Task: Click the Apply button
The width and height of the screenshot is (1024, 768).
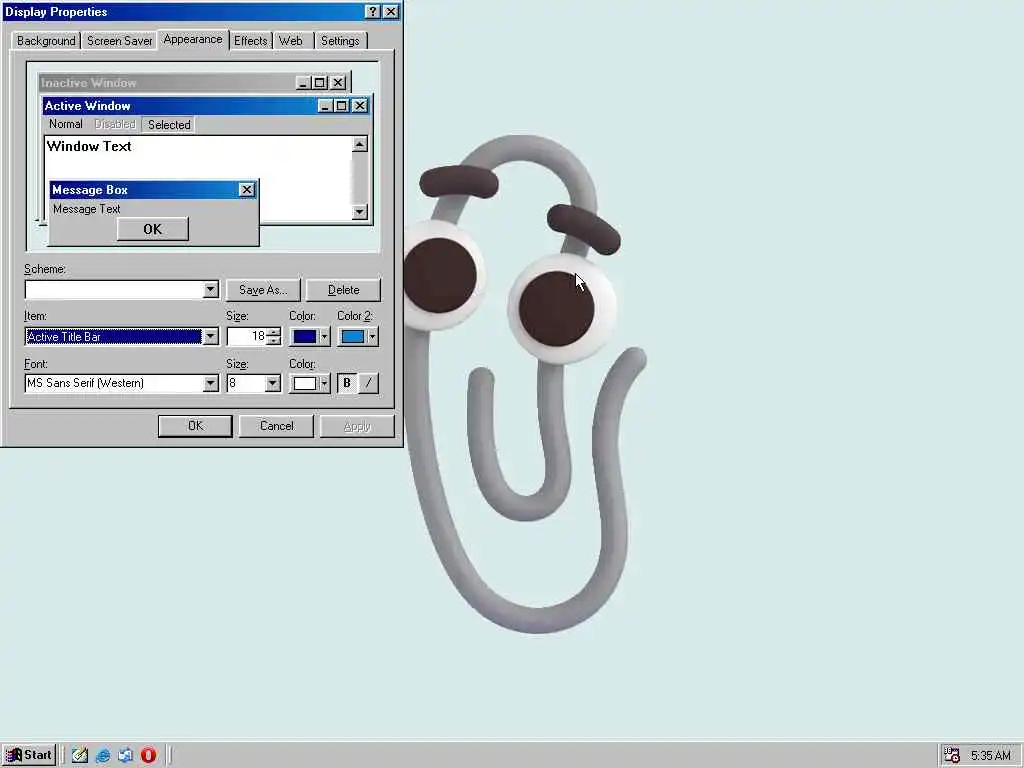Action: click(x=357, y=426)
